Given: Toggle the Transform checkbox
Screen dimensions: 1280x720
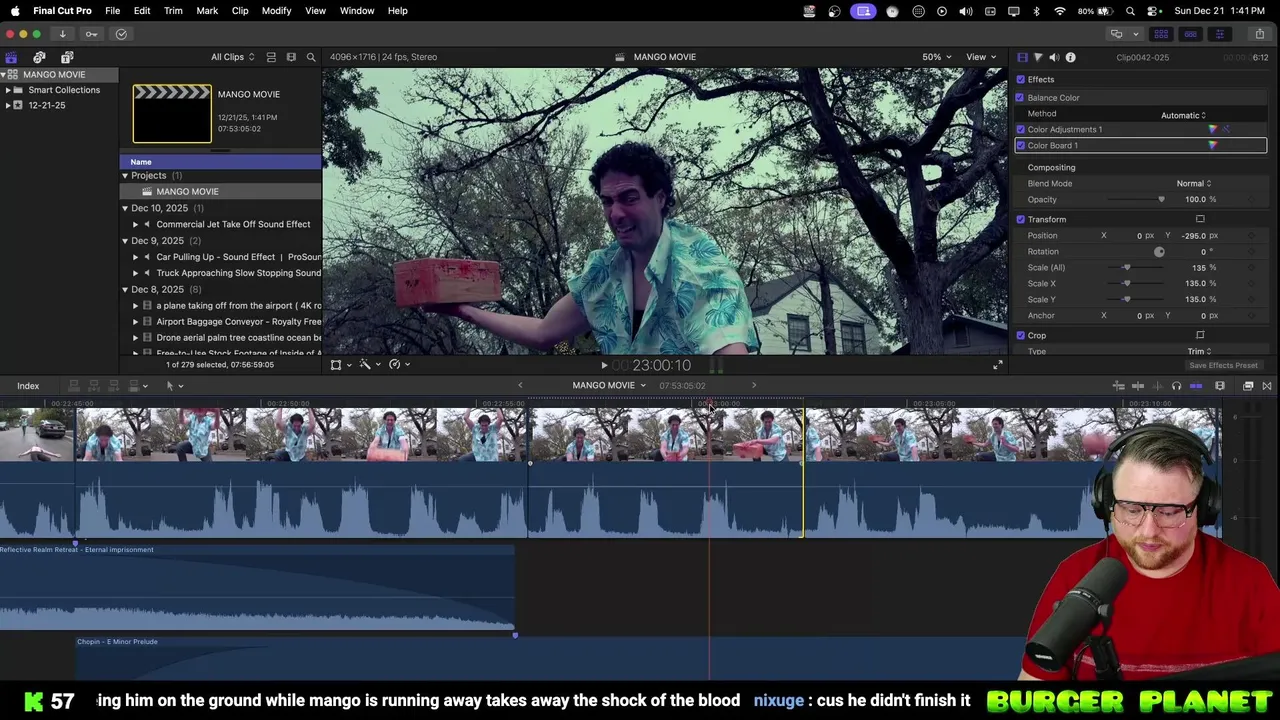Looking at the screenshot, I should coord(1021,219).
